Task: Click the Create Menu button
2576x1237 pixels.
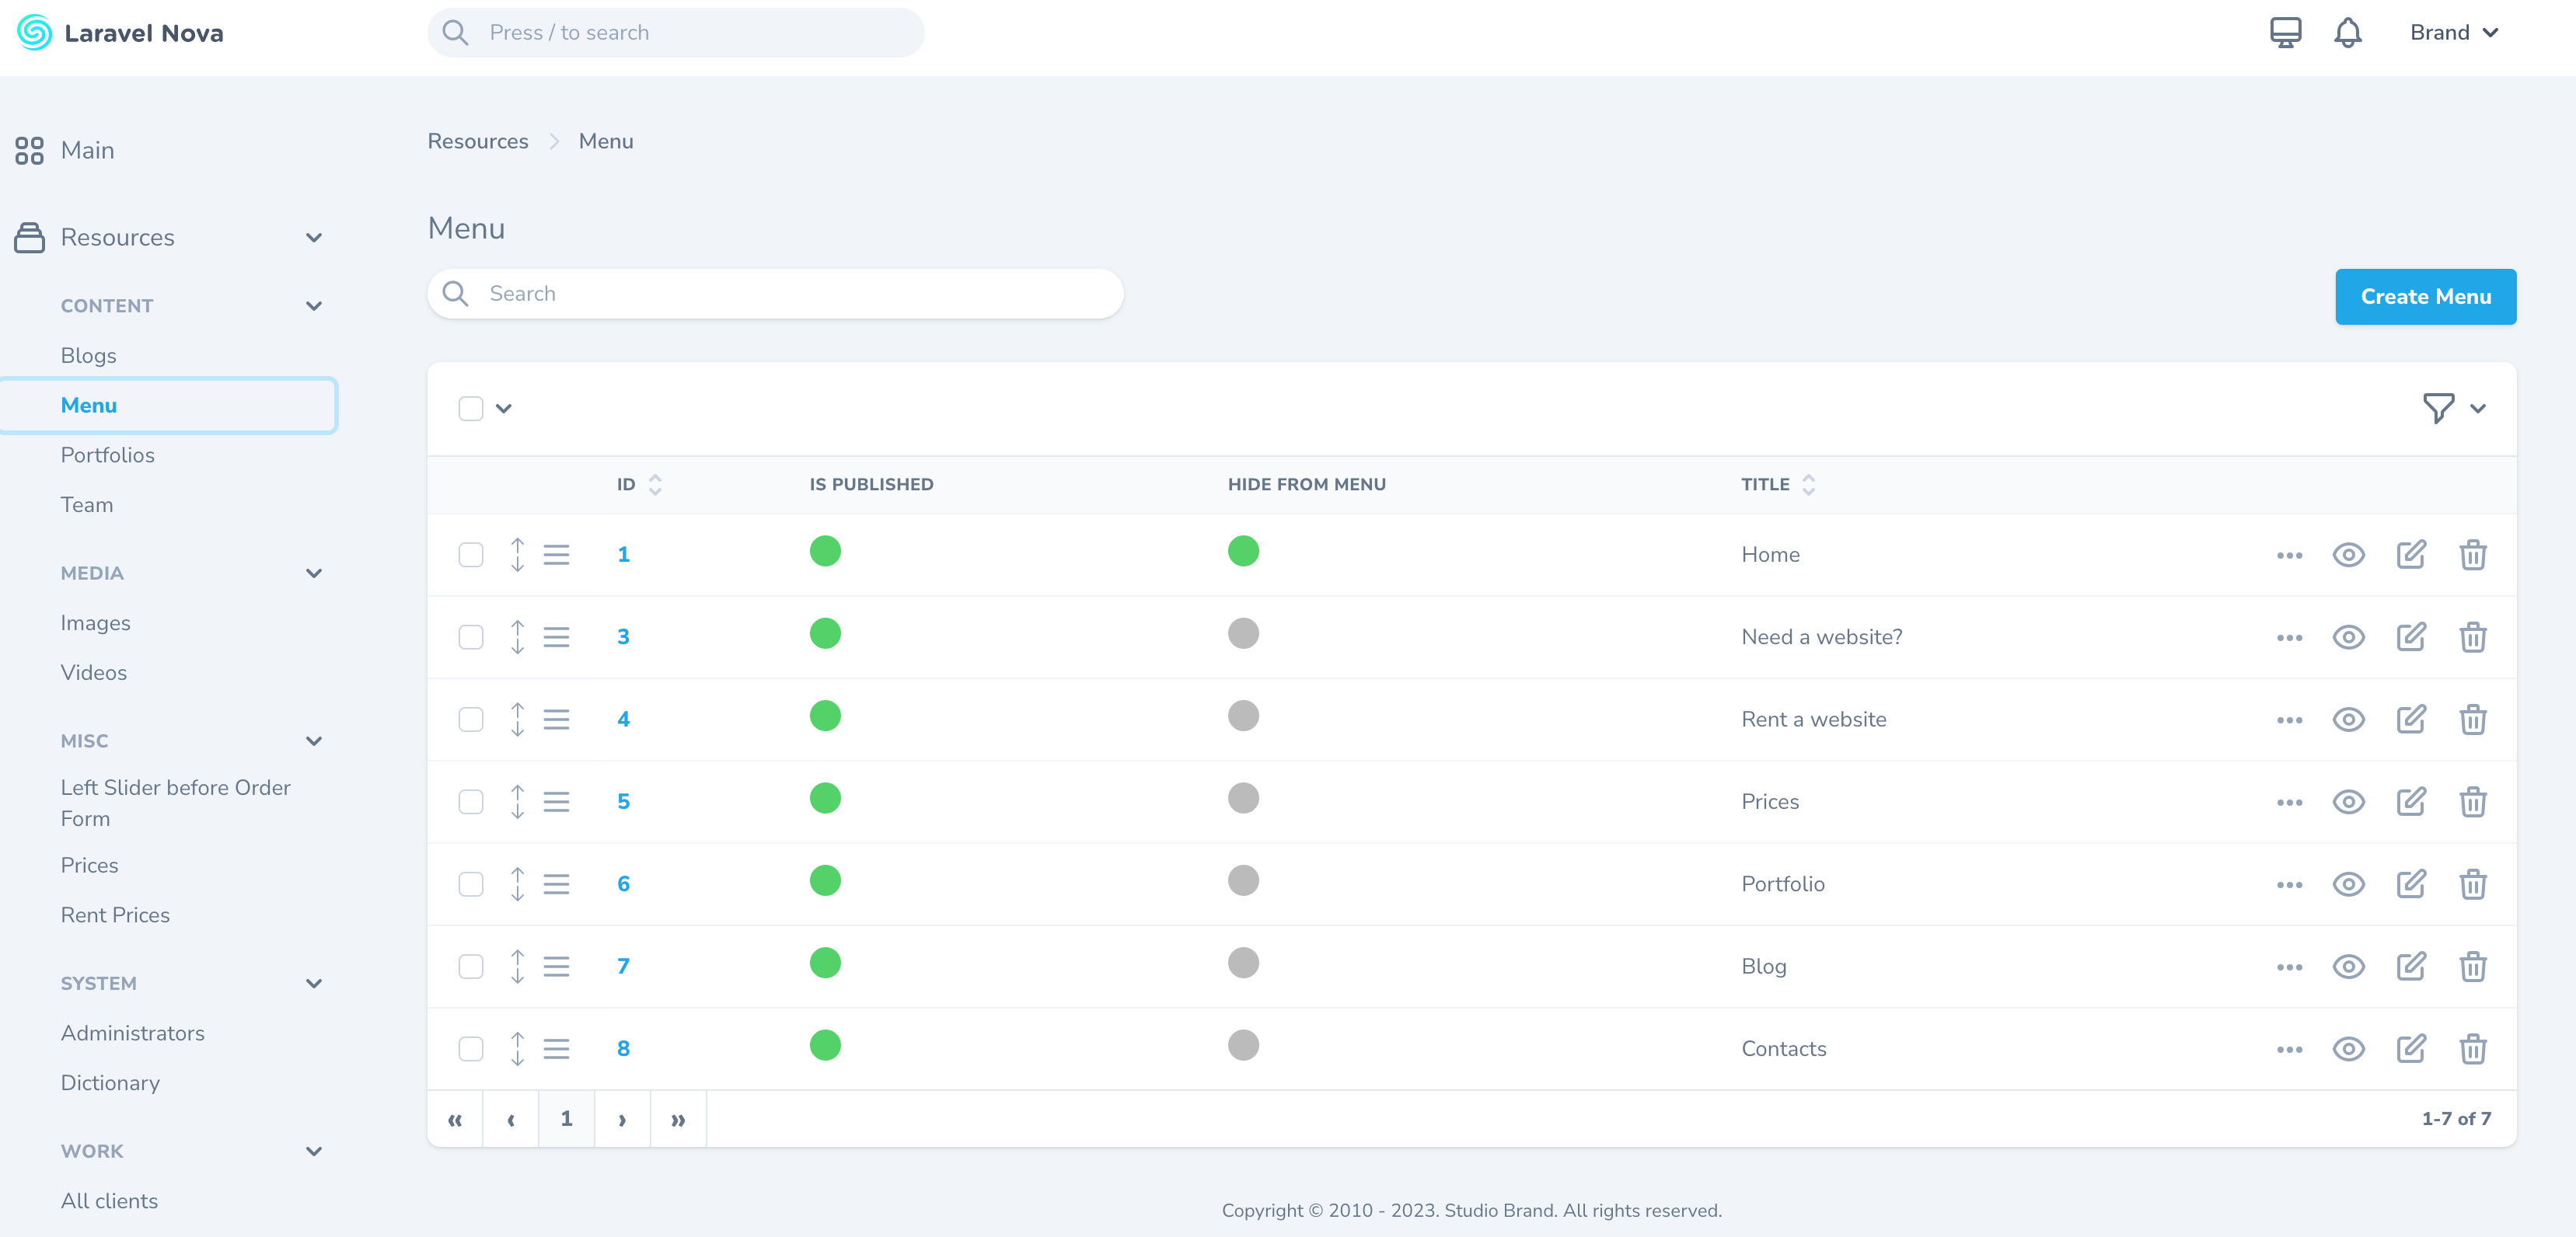Action: tap(2425, 297)
